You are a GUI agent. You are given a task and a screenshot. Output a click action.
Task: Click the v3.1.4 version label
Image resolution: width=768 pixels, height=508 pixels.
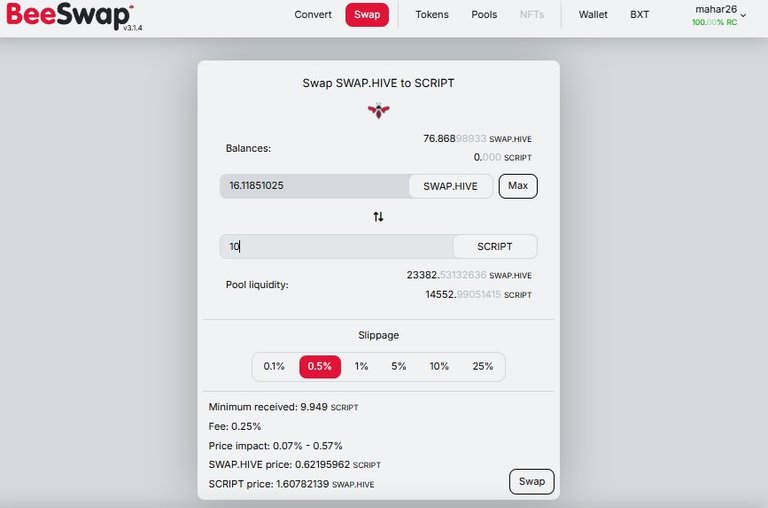pos(132,28)
